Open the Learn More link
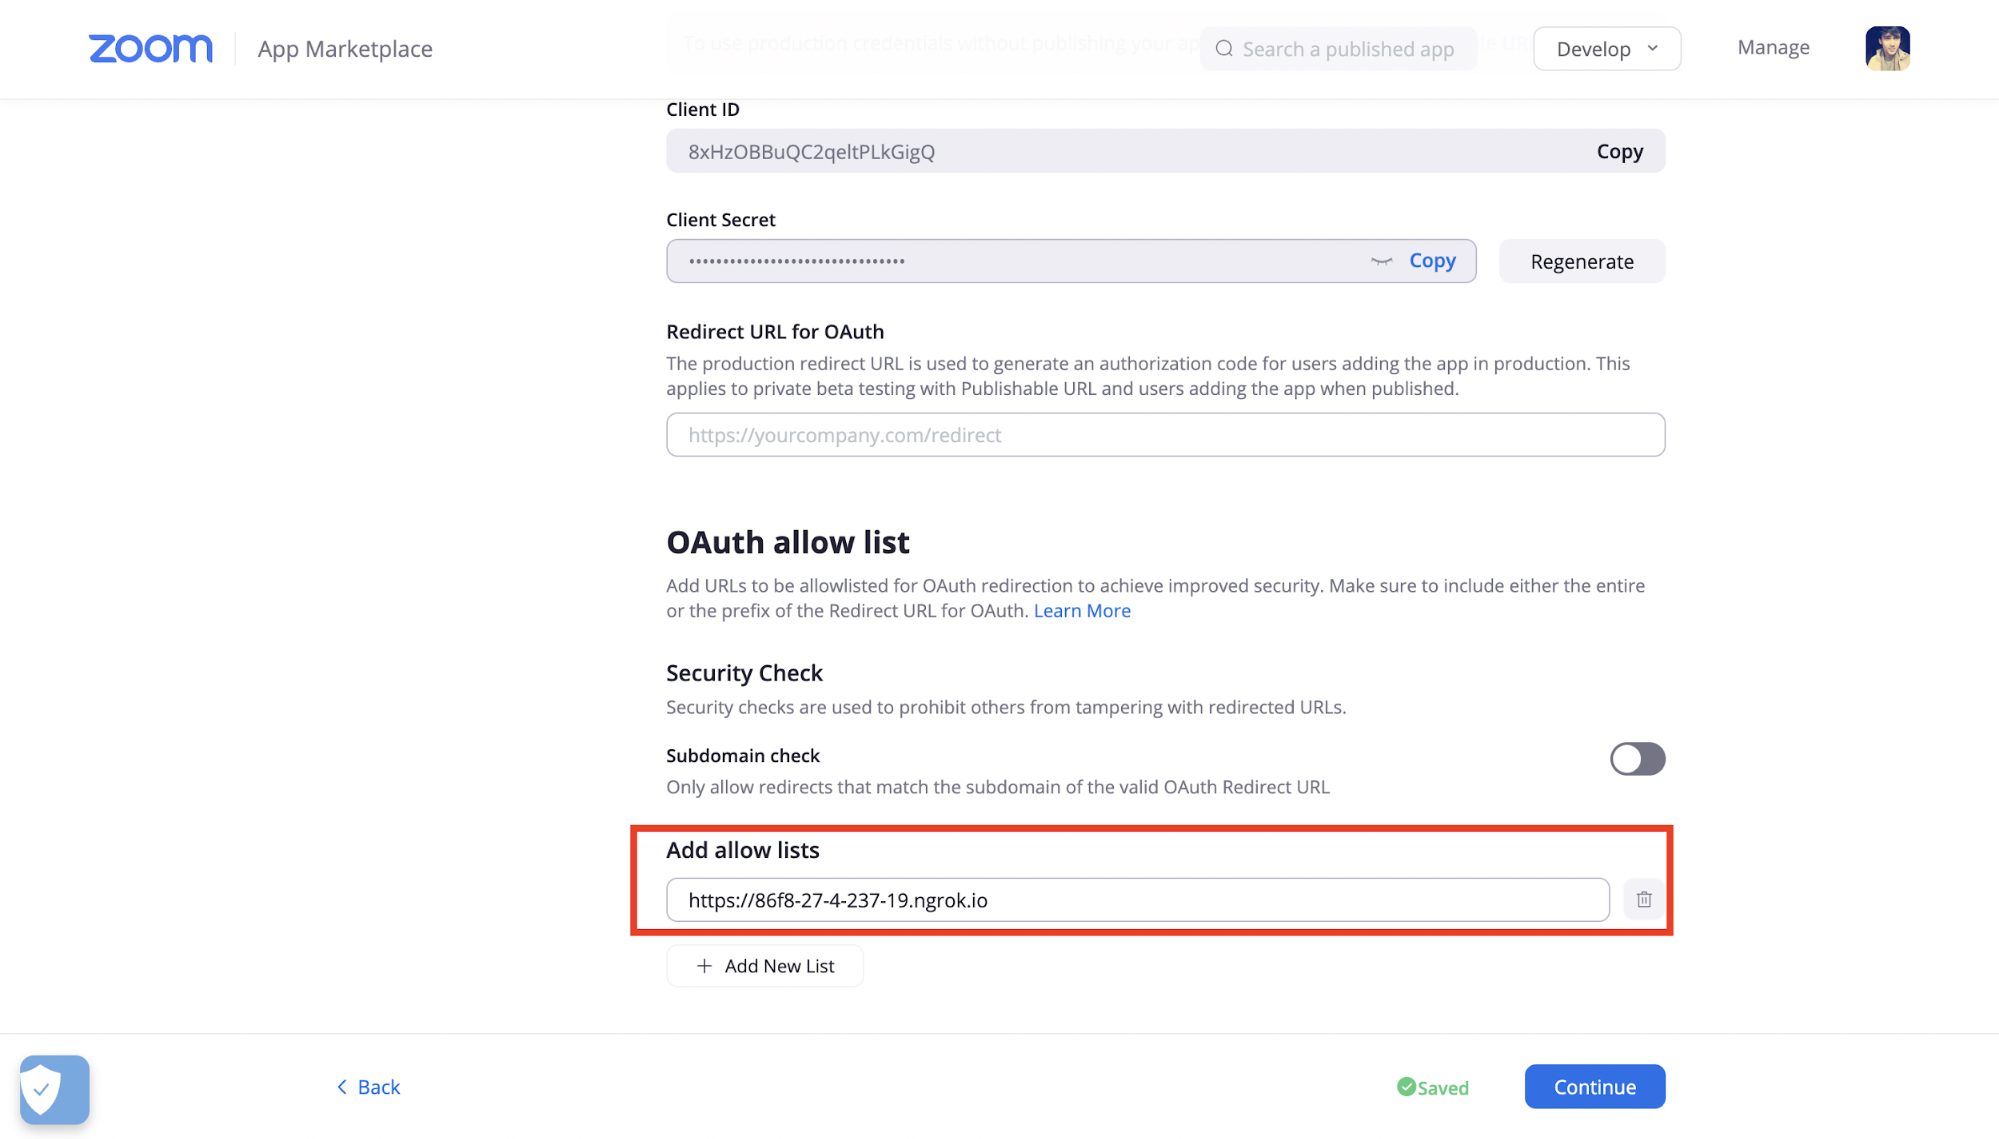The image size is (1999, 1139). (1082, 610)
